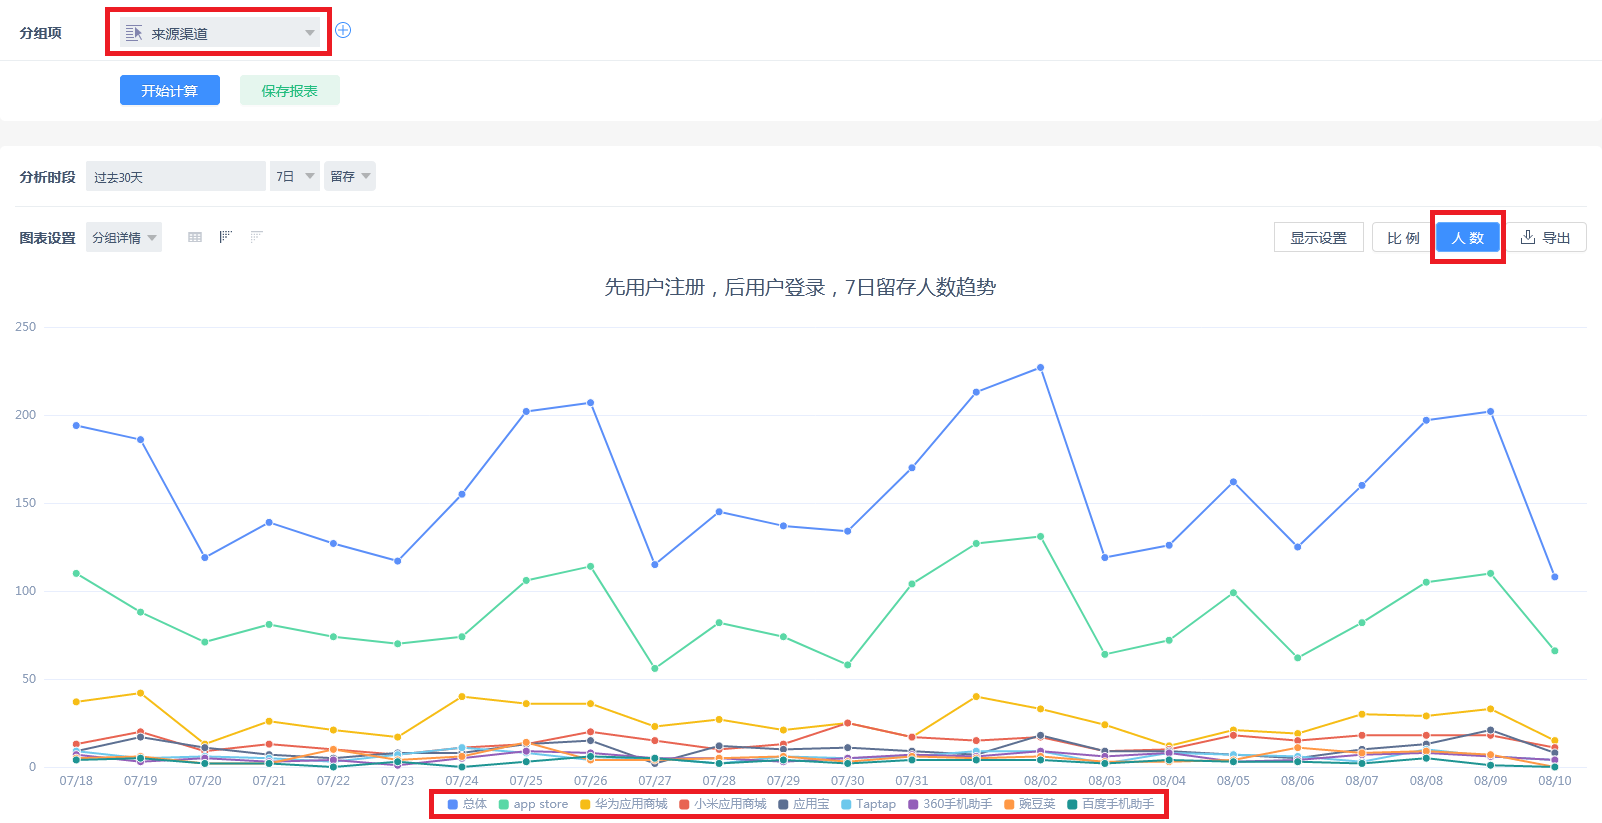
Task: Click the 分组项 label
Action: [40, 33]
